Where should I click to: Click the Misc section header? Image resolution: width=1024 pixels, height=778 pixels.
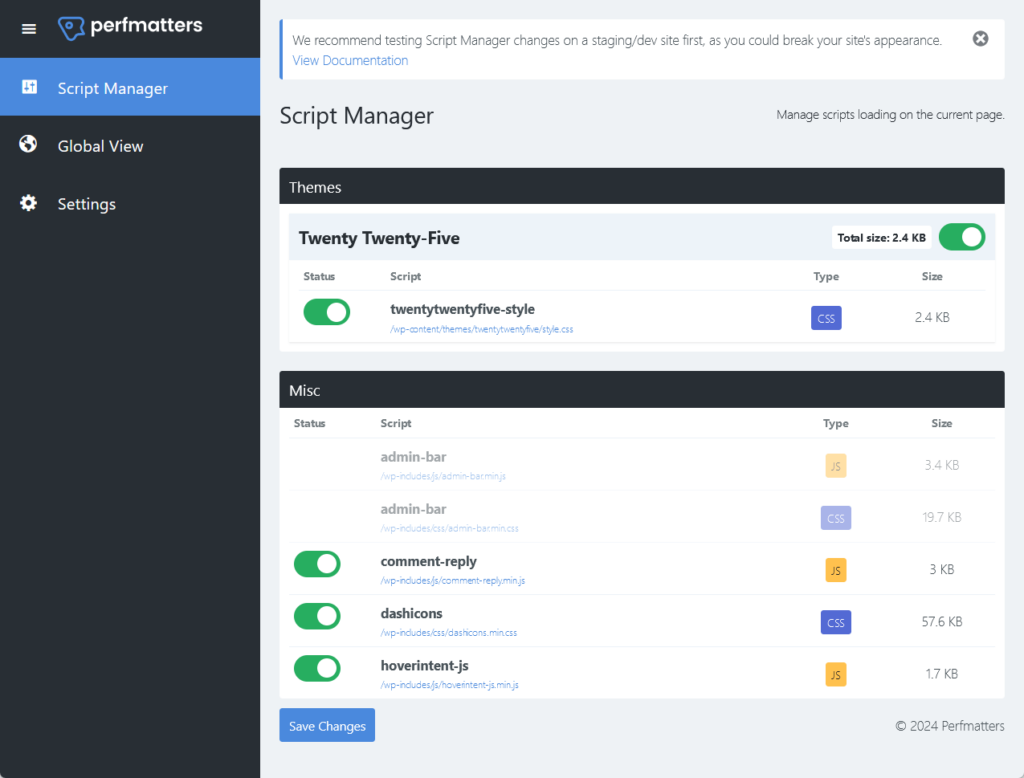click(642, 390)
